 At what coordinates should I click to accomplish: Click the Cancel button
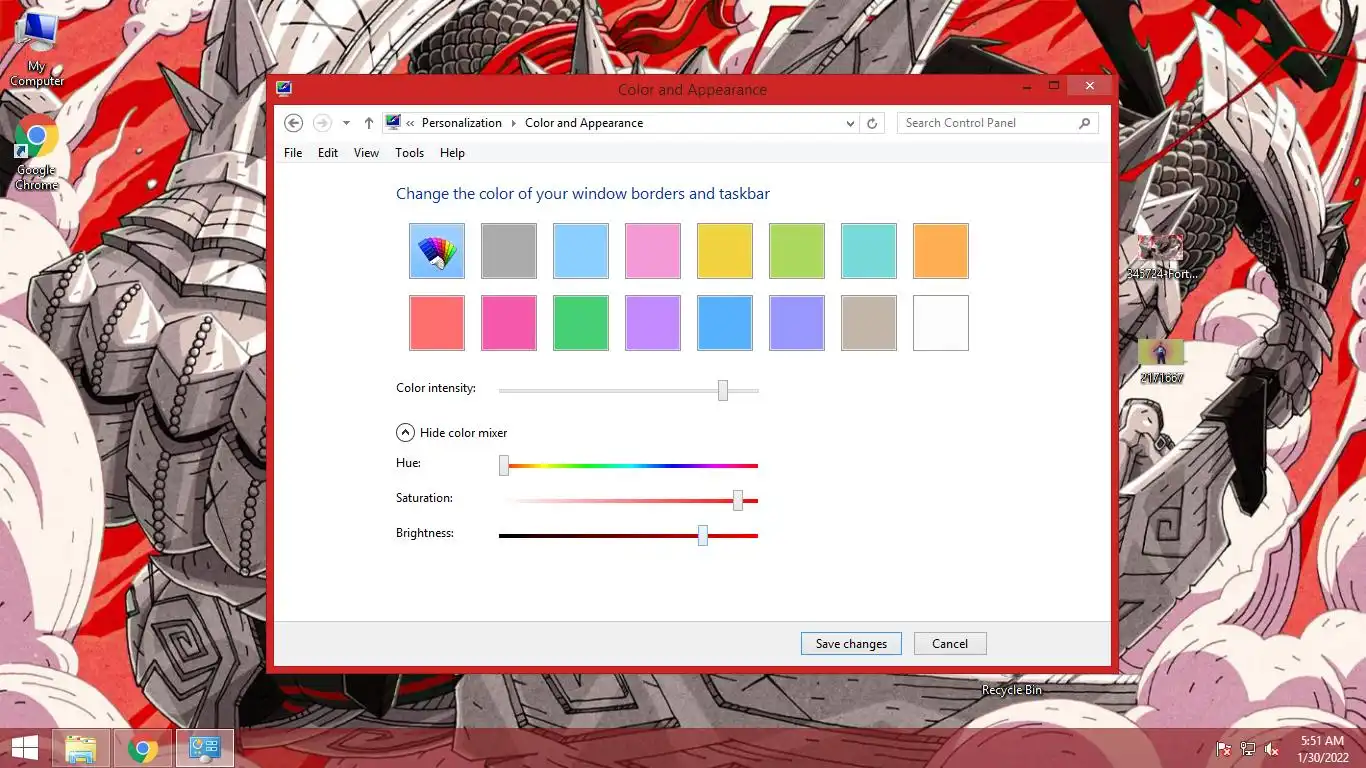950,644
